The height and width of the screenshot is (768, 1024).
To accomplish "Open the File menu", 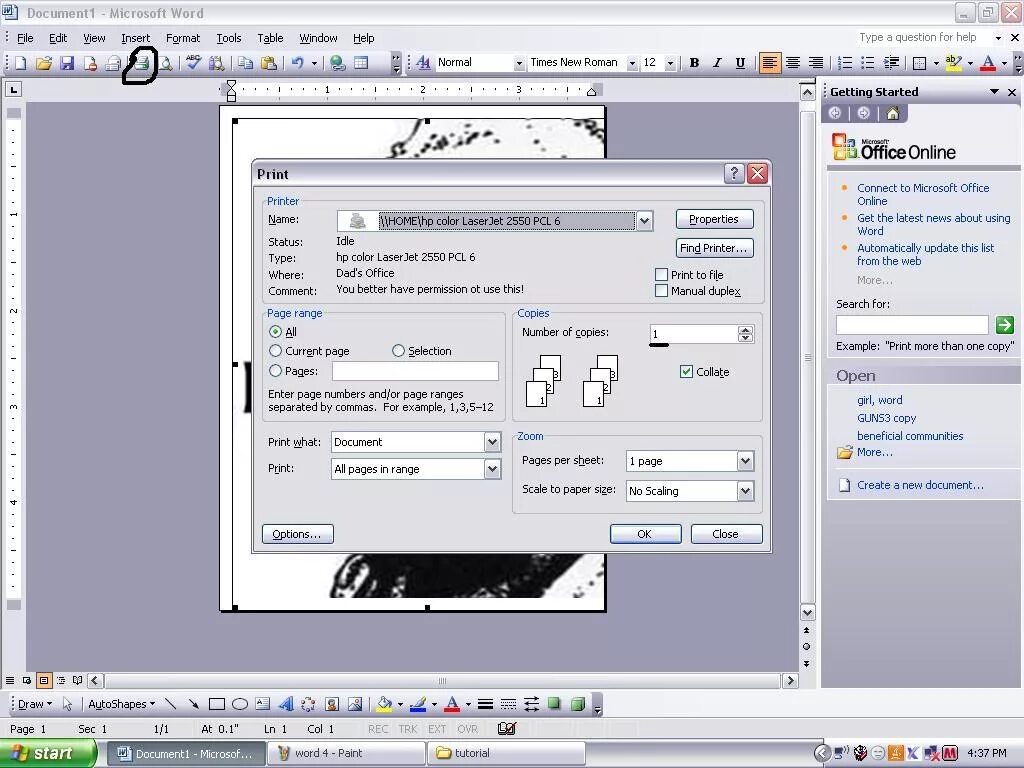I will (x=25, y=38).
